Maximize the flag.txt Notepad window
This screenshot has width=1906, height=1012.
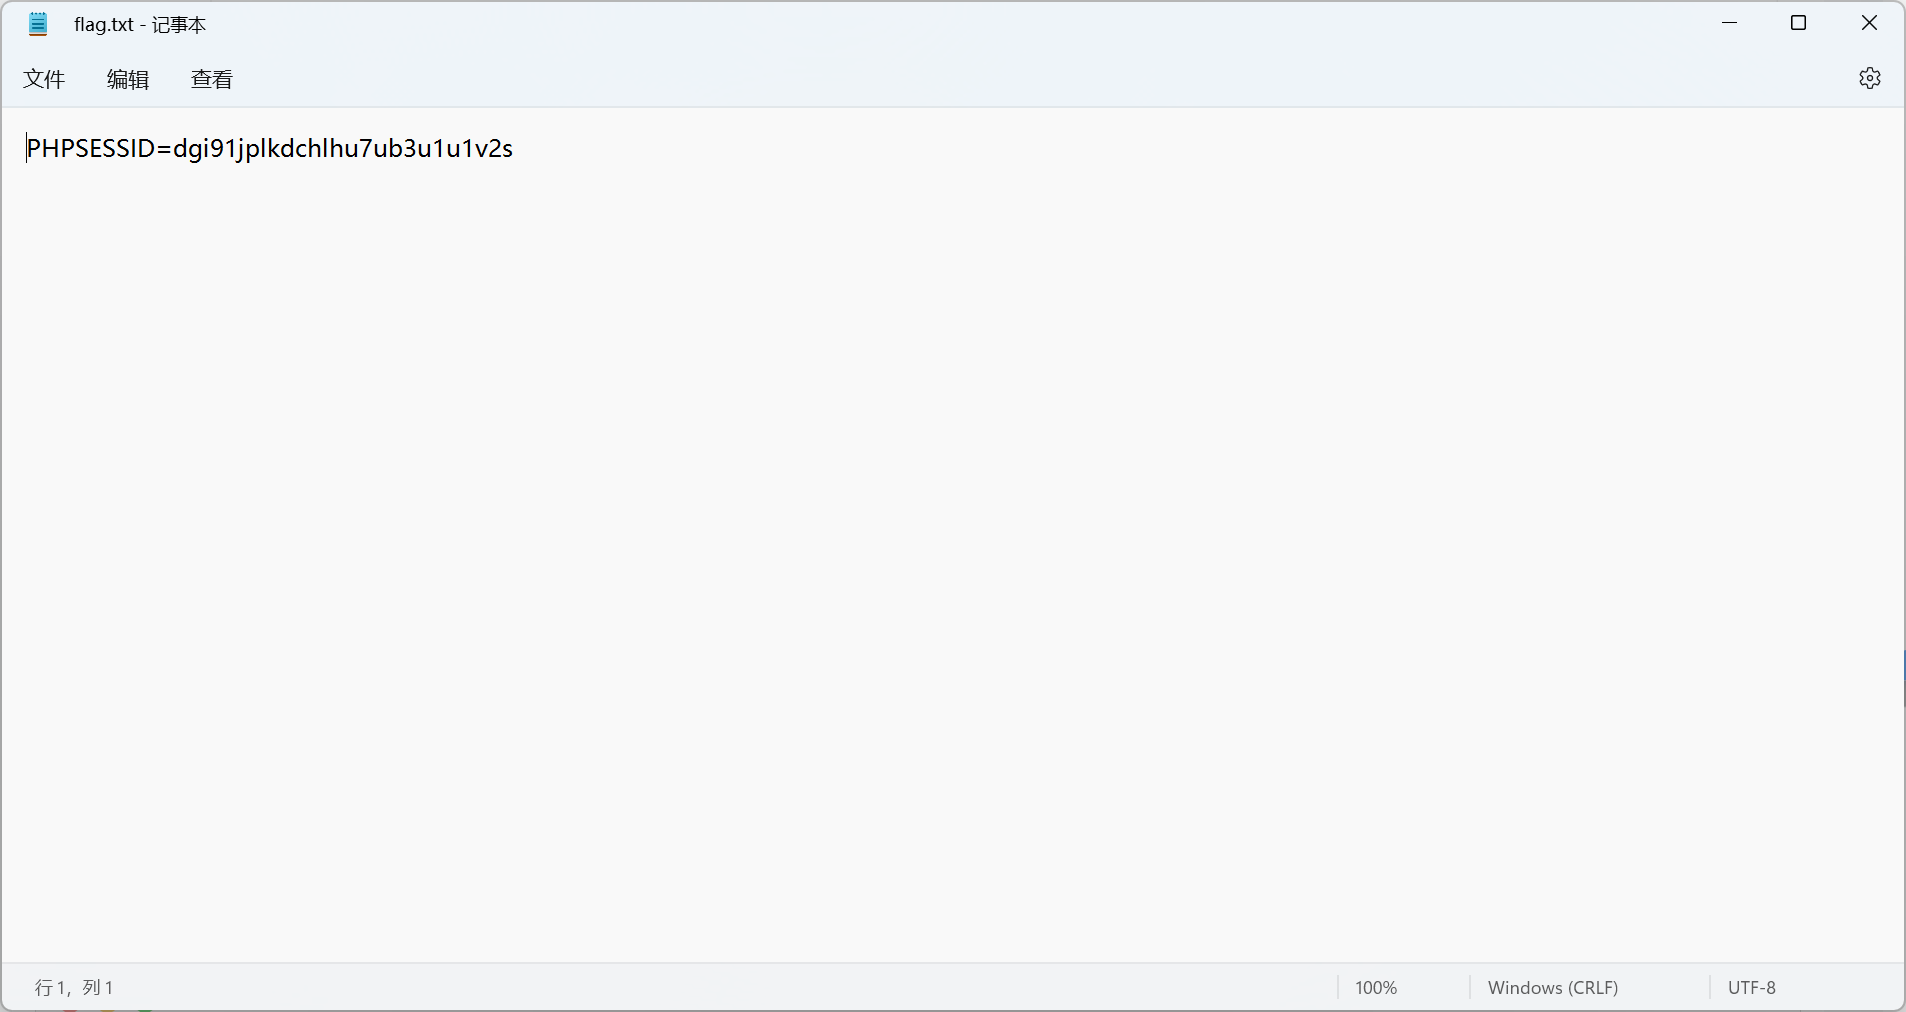pyautogui.click(x=1798, y=23)
